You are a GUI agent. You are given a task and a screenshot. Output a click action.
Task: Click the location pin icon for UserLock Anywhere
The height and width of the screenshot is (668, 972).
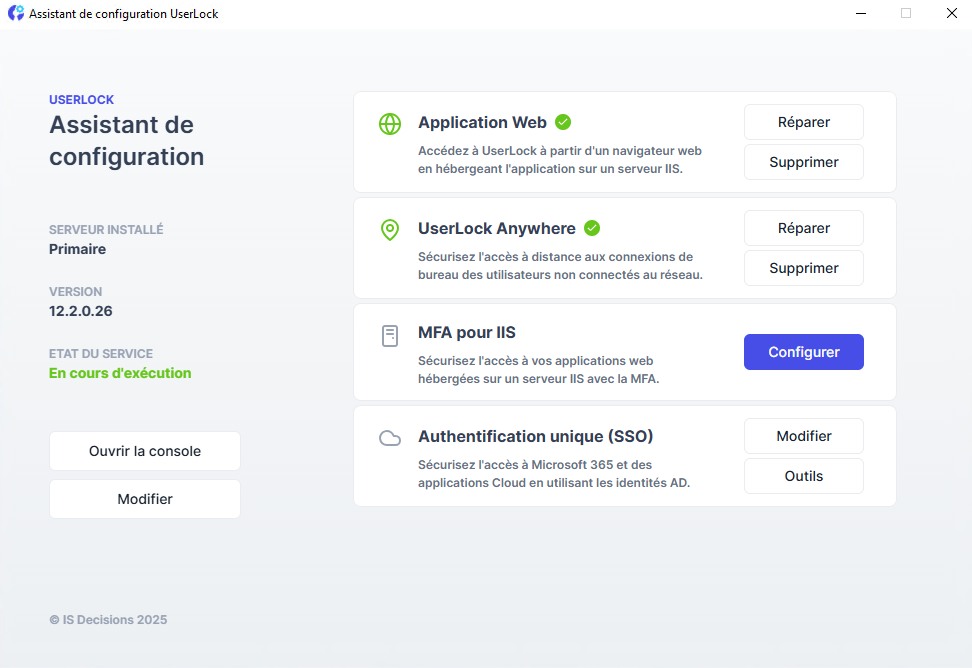pos(390,230)
